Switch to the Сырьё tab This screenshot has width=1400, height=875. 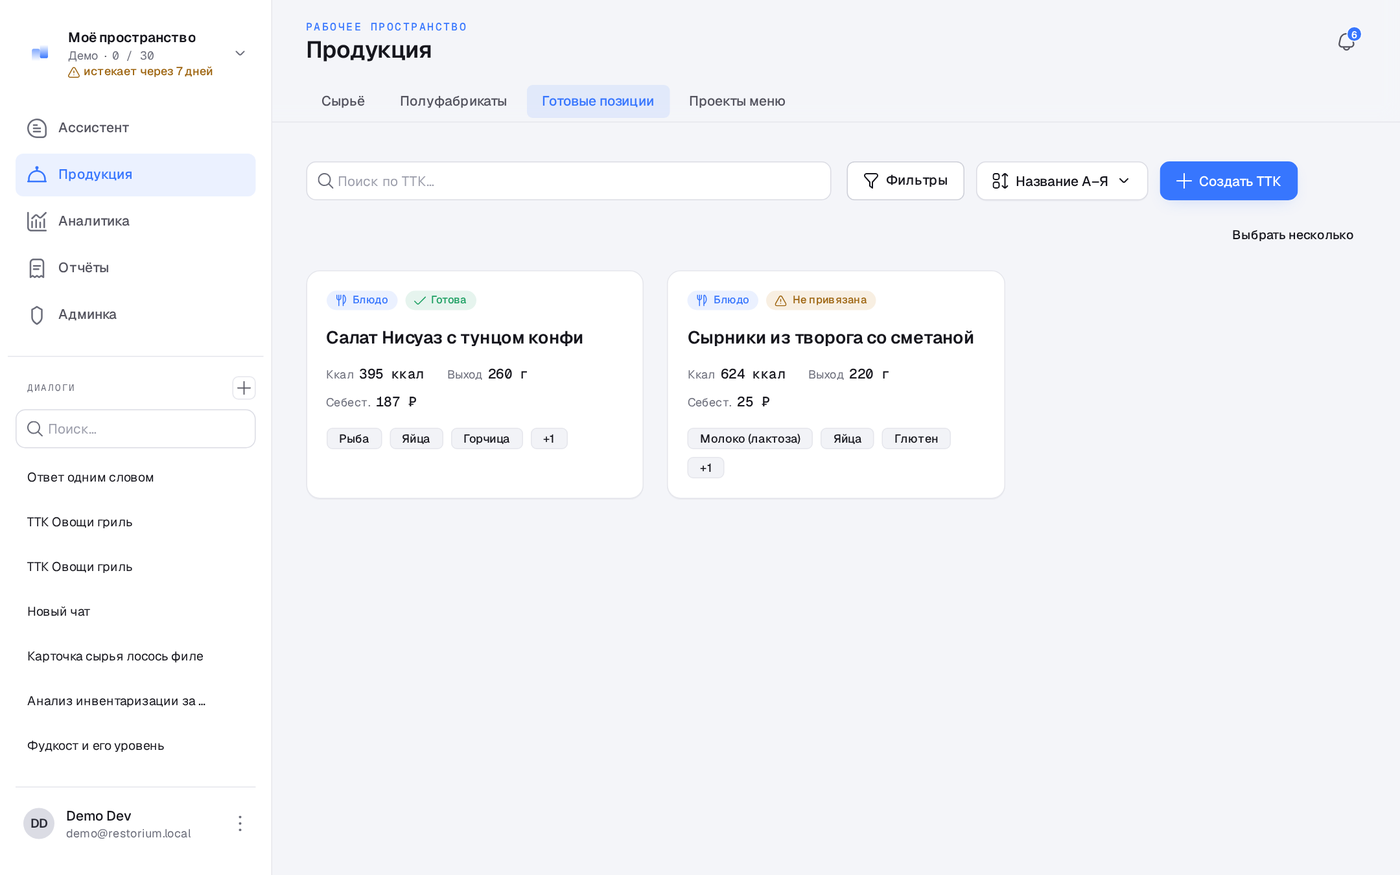[343, 101]
